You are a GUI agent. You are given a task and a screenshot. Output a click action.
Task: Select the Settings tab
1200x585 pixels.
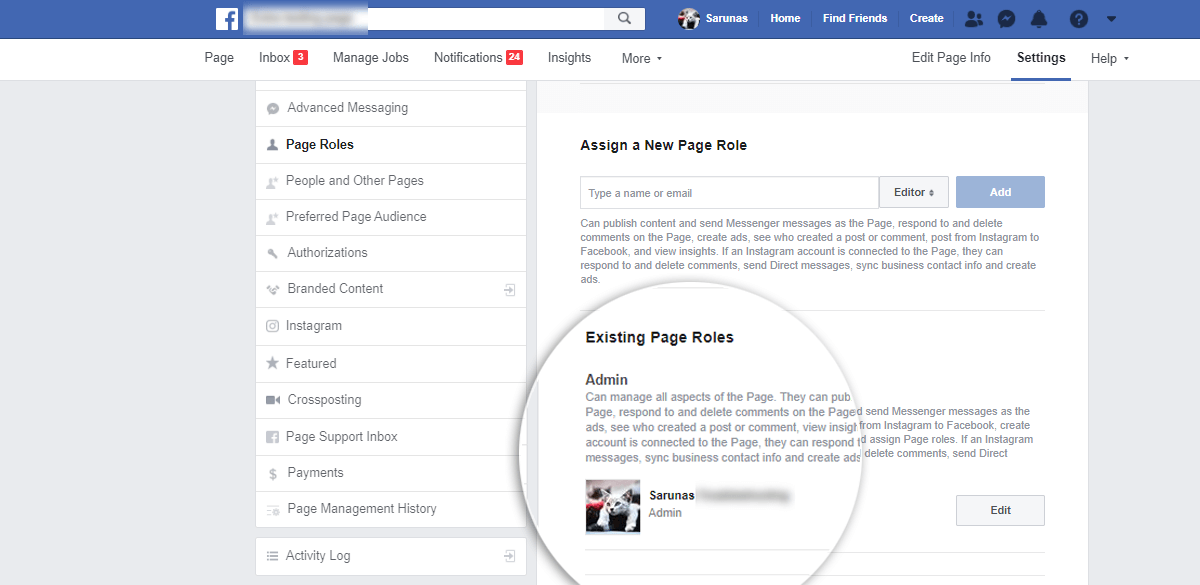click(x=1041, y=58)
